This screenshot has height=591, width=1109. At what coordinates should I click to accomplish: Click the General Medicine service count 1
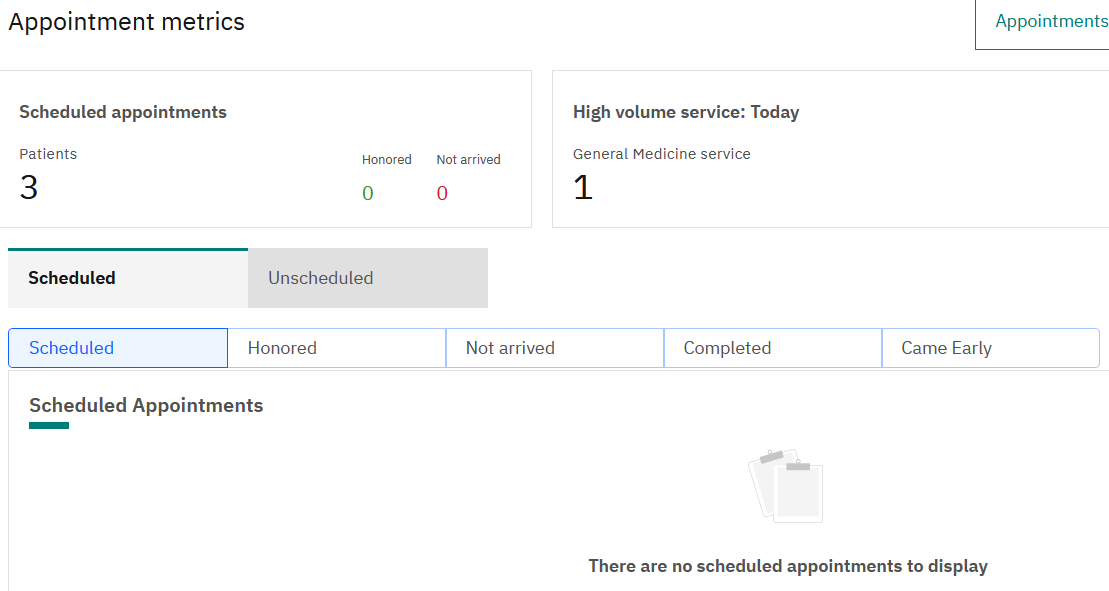pyautogui.click(x=583, y=187)
